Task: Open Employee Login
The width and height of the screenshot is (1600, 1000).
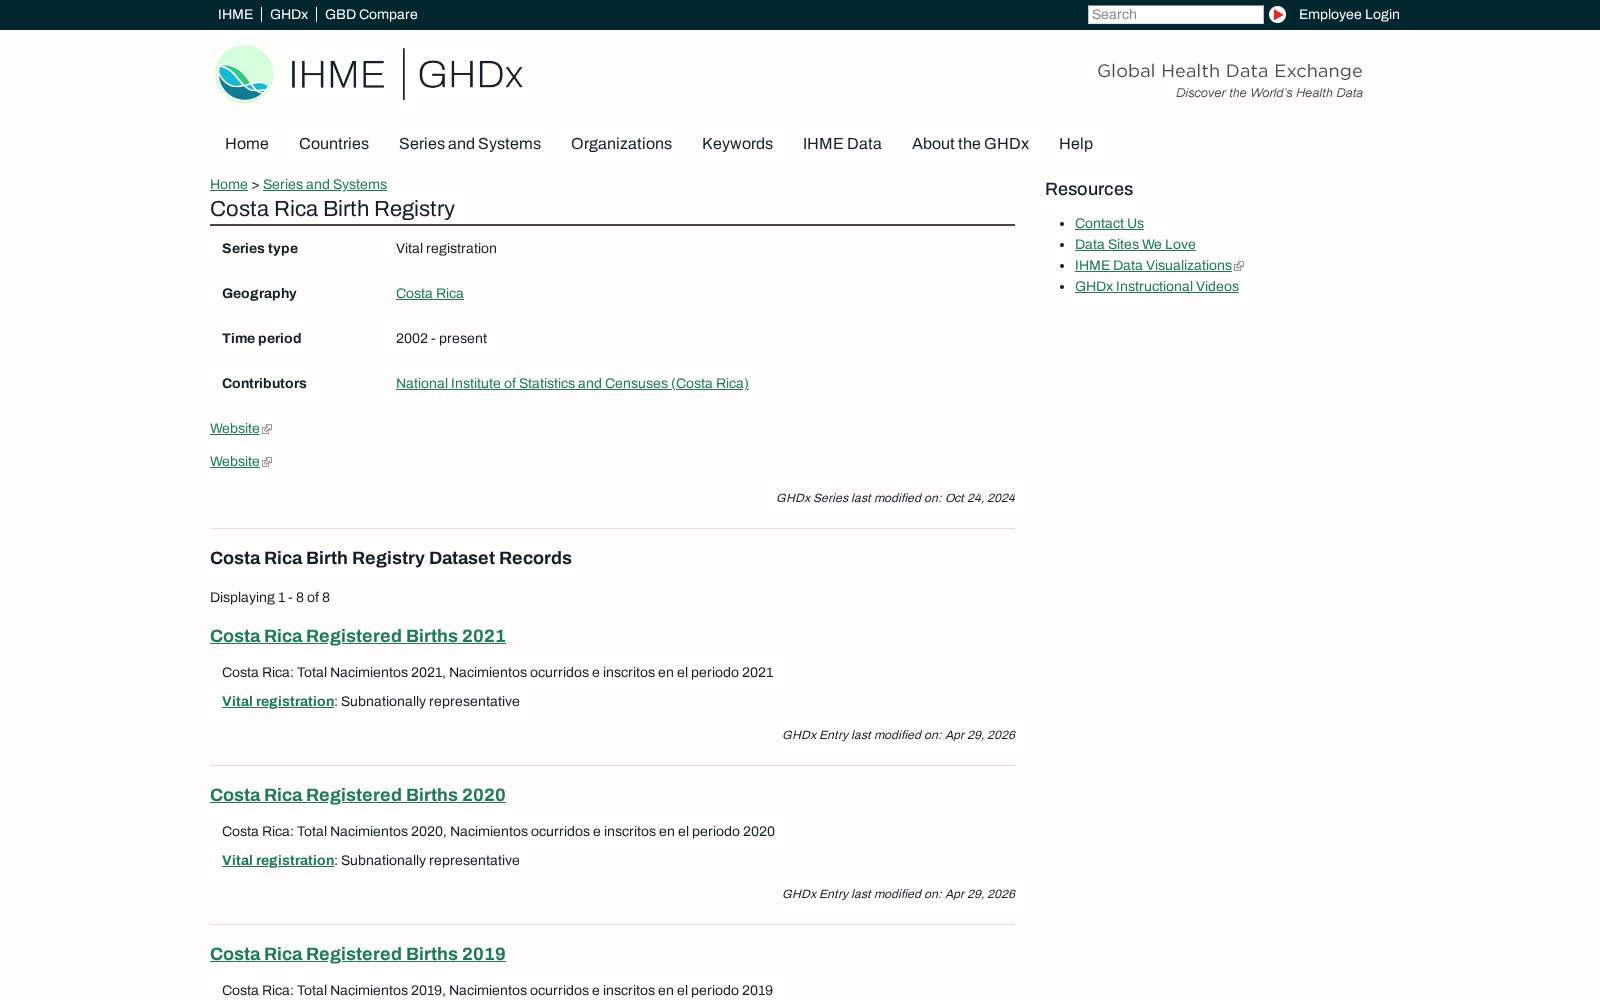Action: pyautogui.click(x=1349, y=14)
